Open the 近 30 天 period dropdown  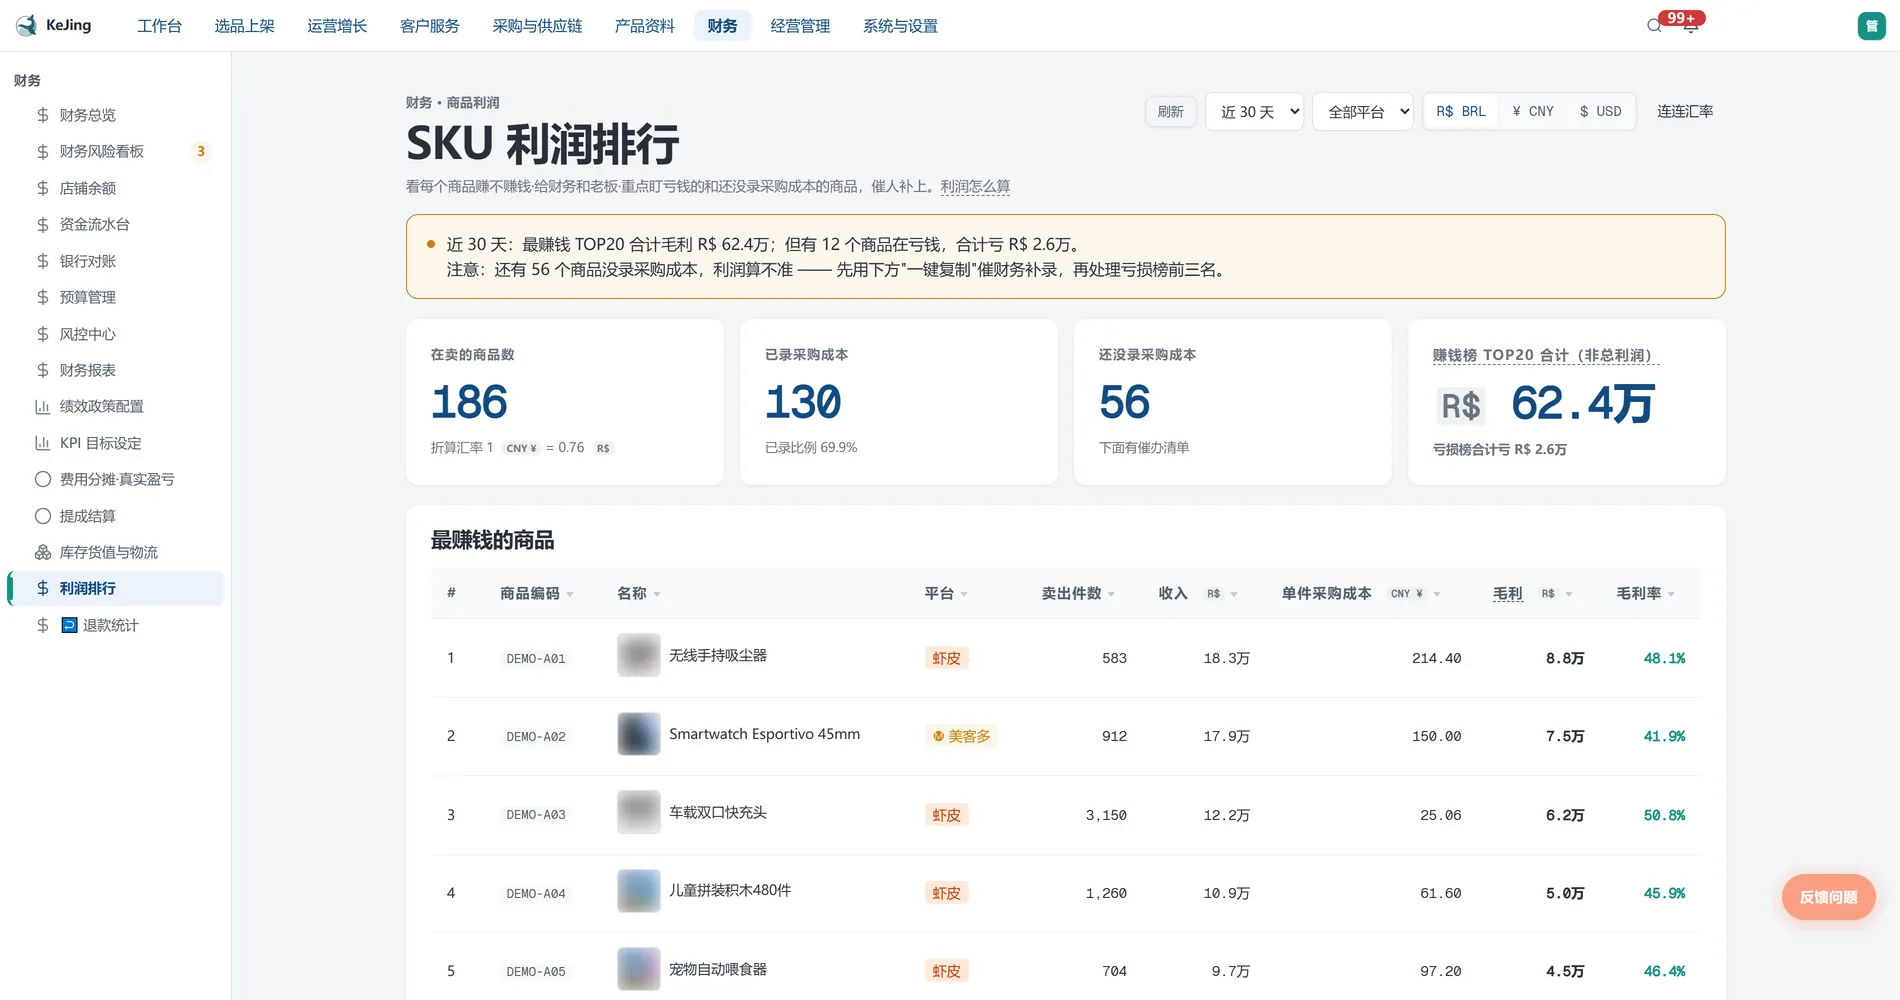(1255, 111)
